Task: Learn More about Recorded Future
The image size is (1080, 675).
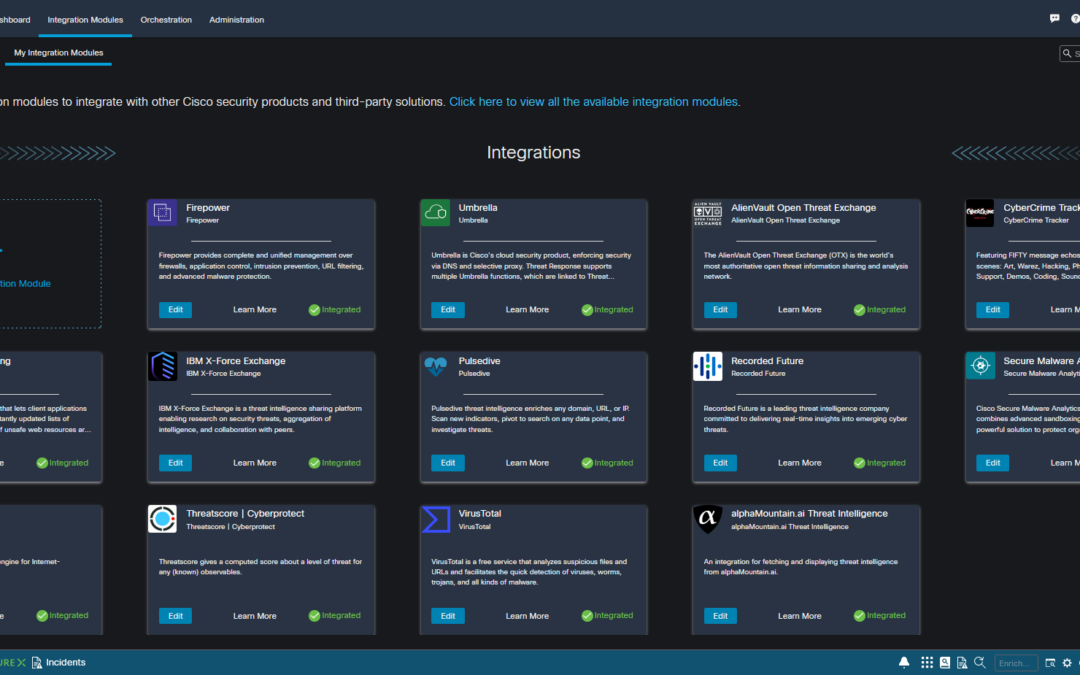Action: [800, 463]
